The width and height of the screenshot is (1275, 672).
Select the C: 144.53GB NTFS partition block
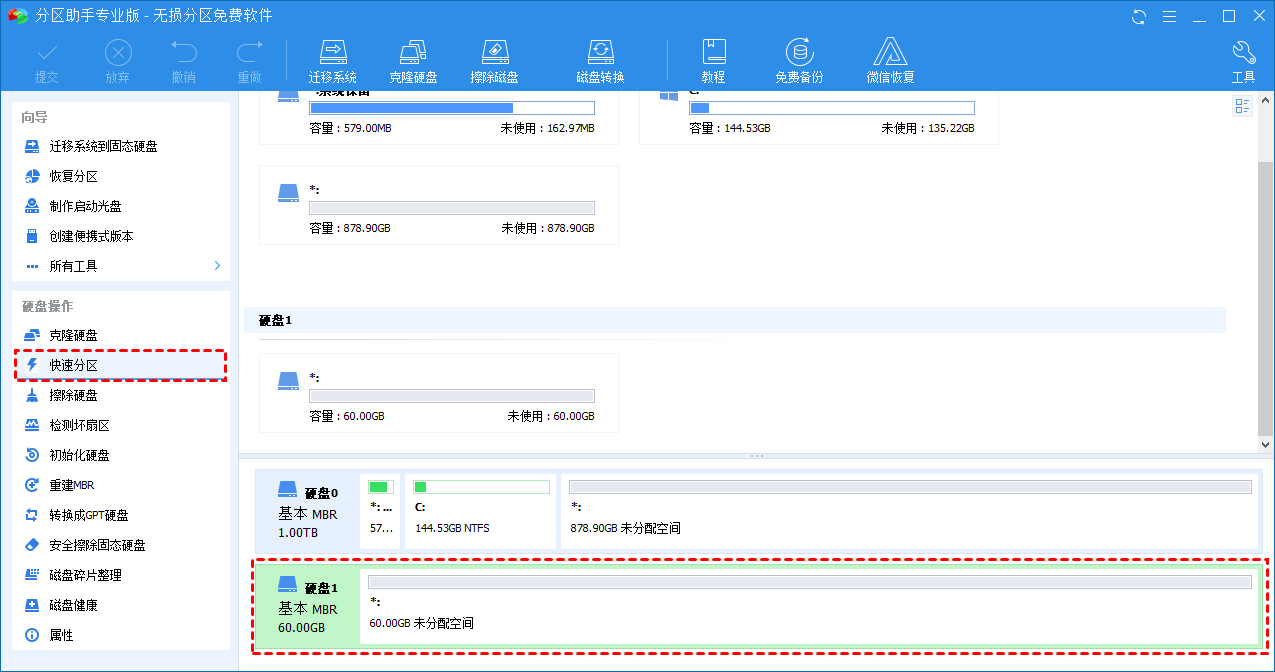pyautogui.click(x=481, y=510)
